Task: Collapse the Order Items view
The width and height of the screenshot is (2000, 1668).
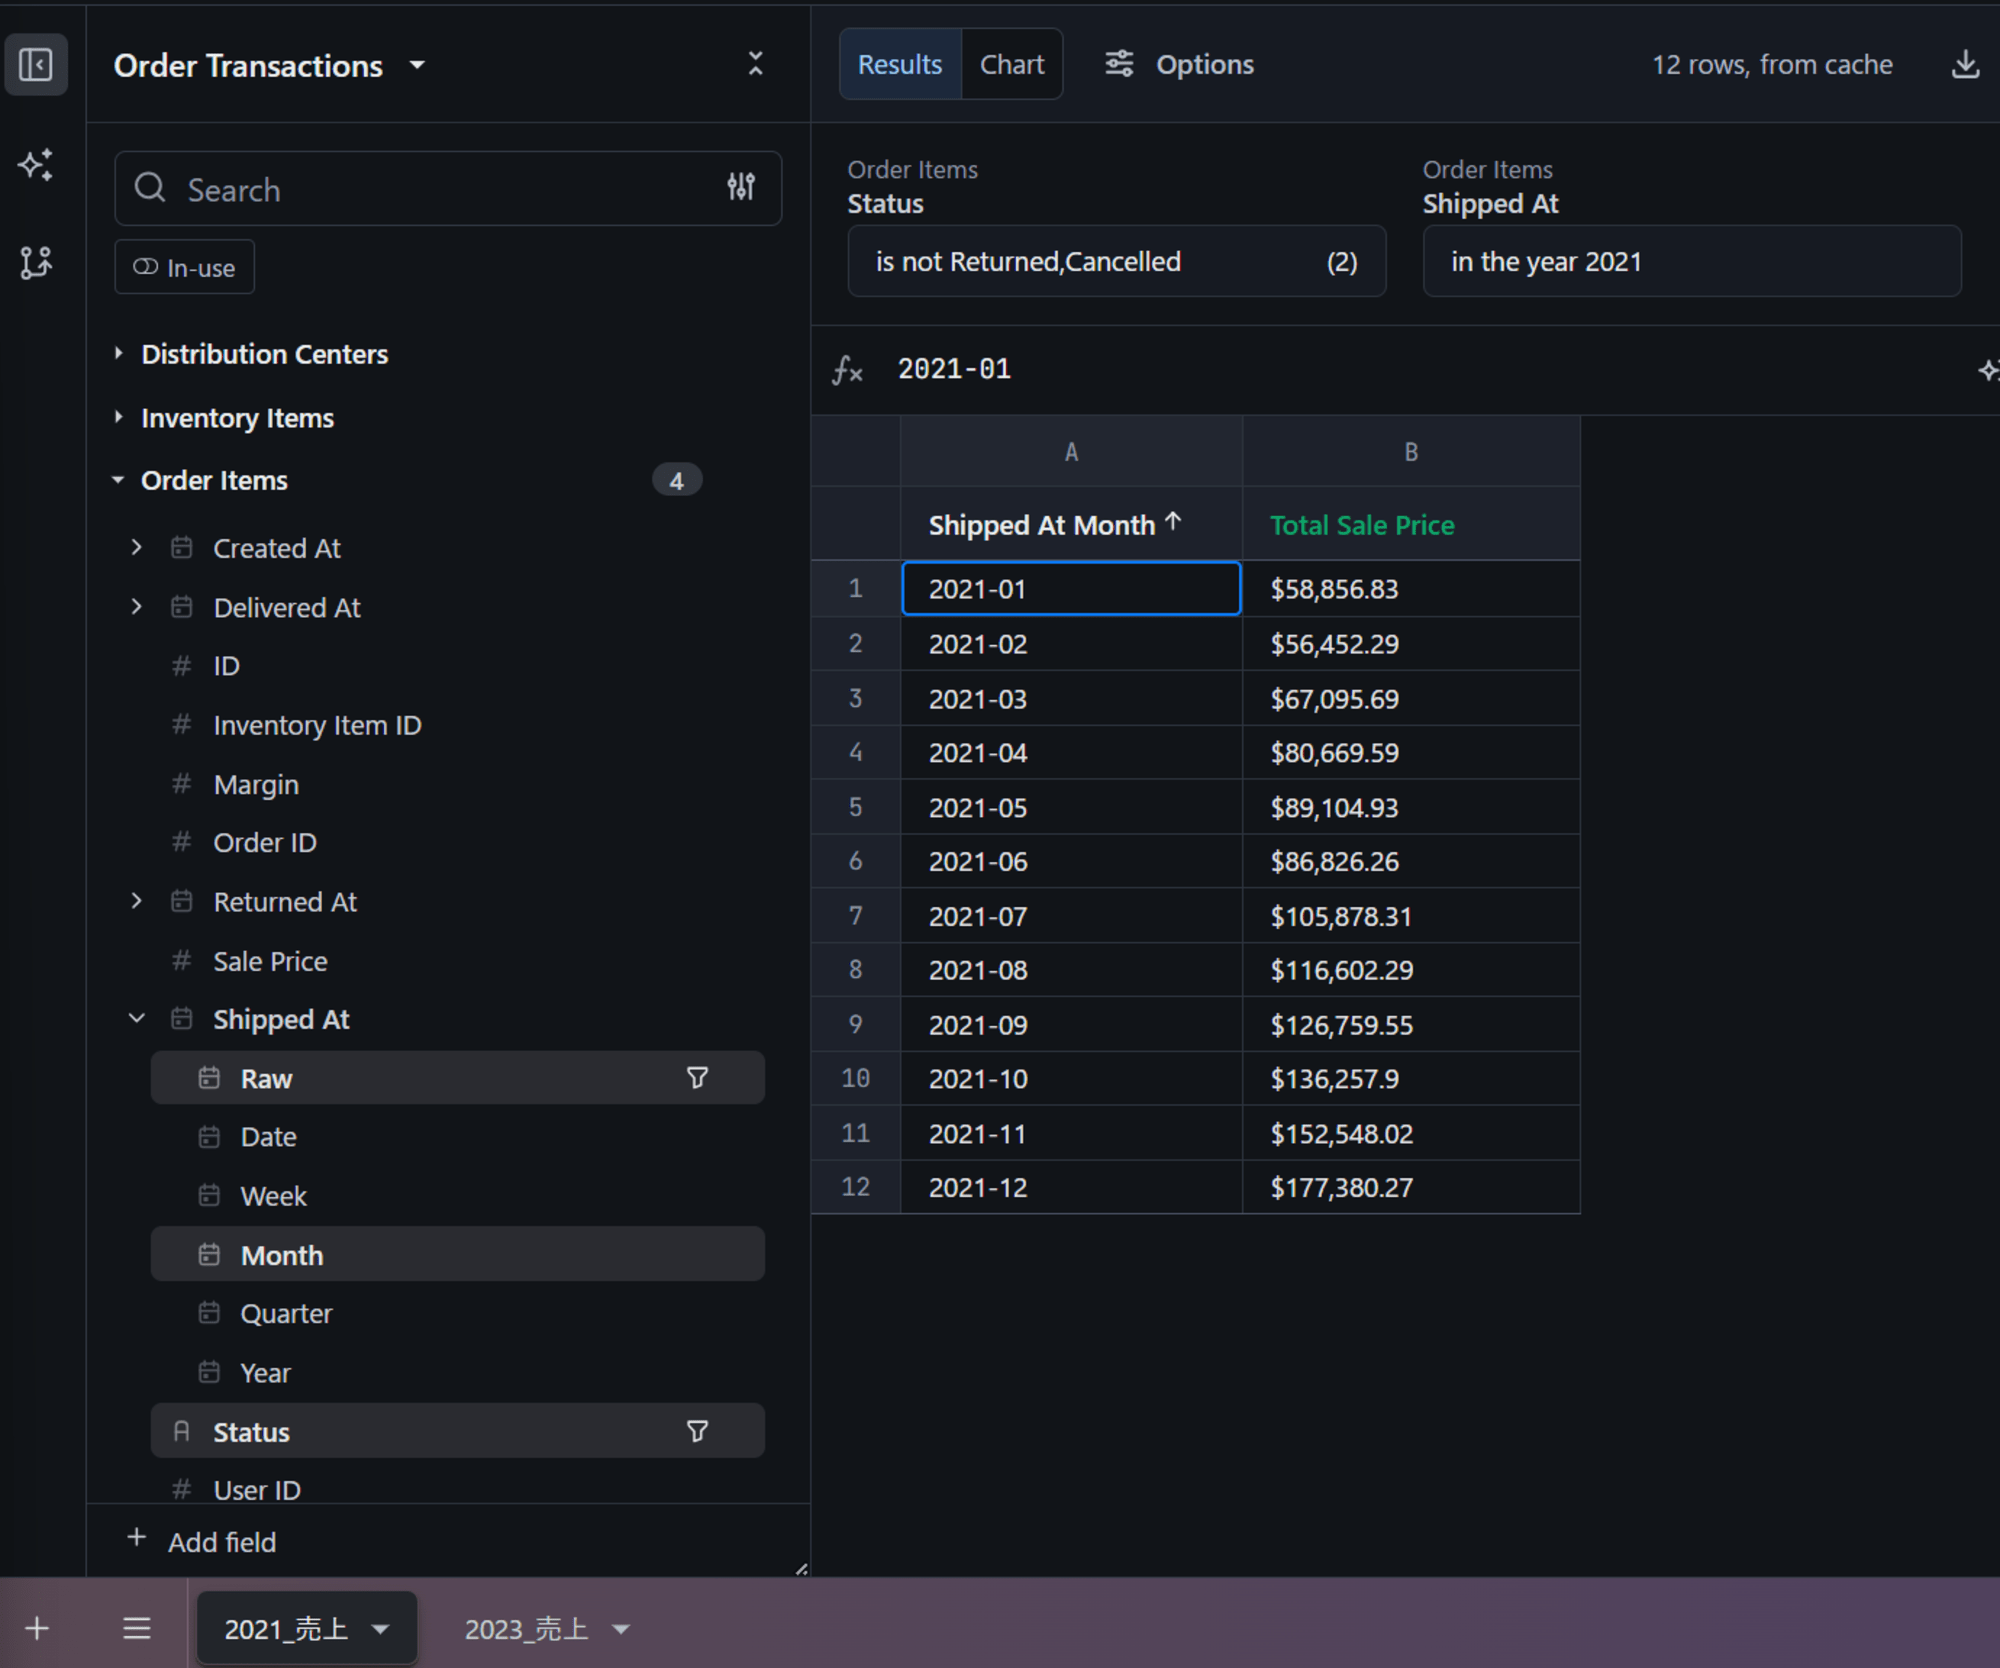Action: point(118,480)
